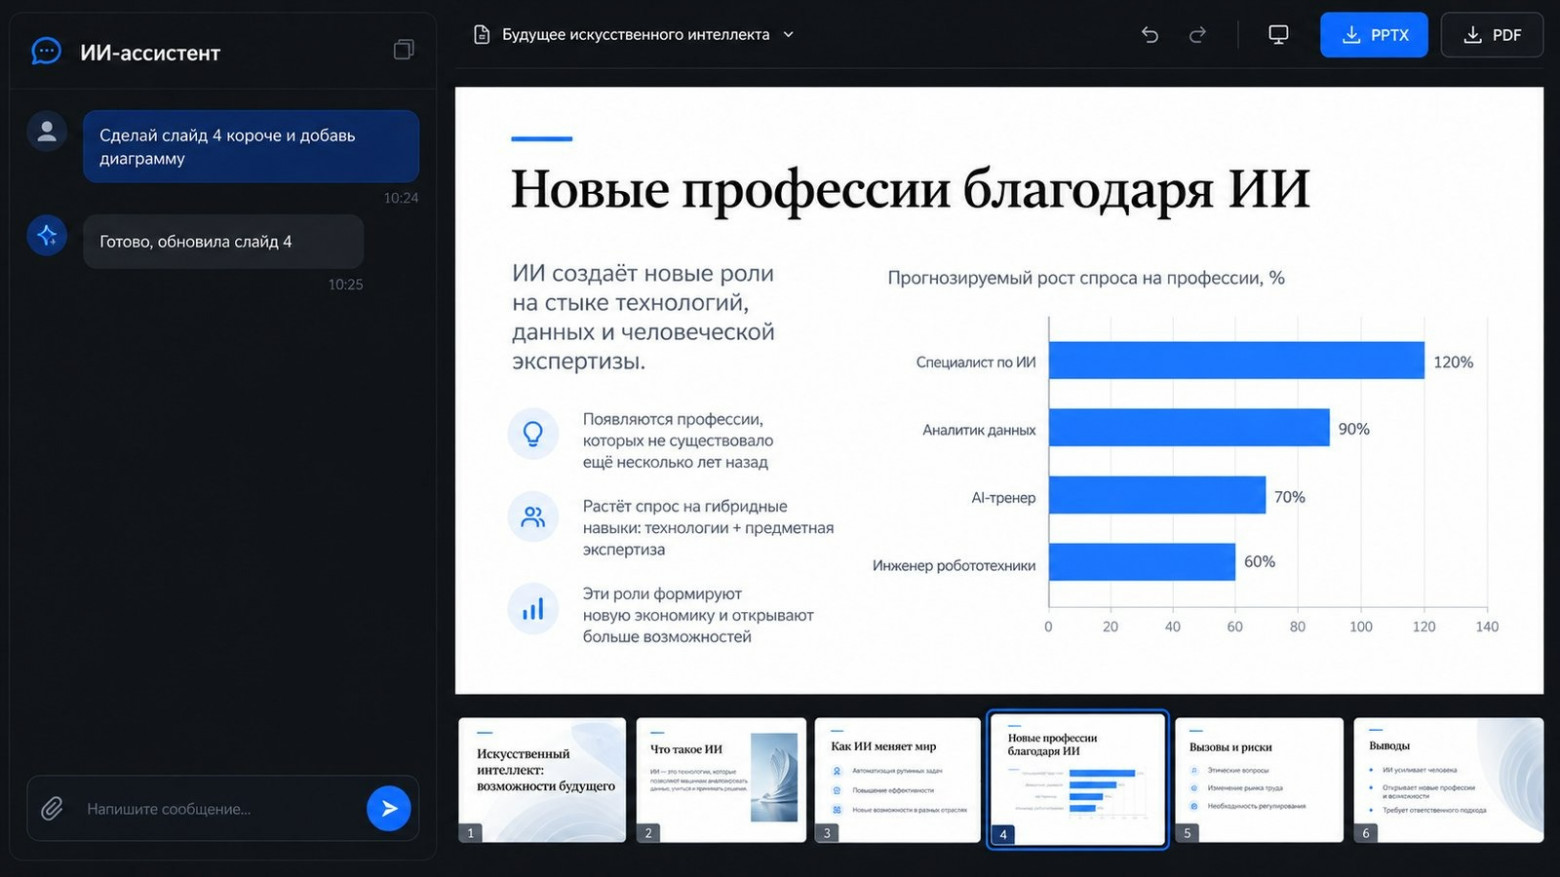Click the chart title 'Прогнозируемый рост спроса'
This screenshot has width=1560, height=877.
tap(1086, 278)
